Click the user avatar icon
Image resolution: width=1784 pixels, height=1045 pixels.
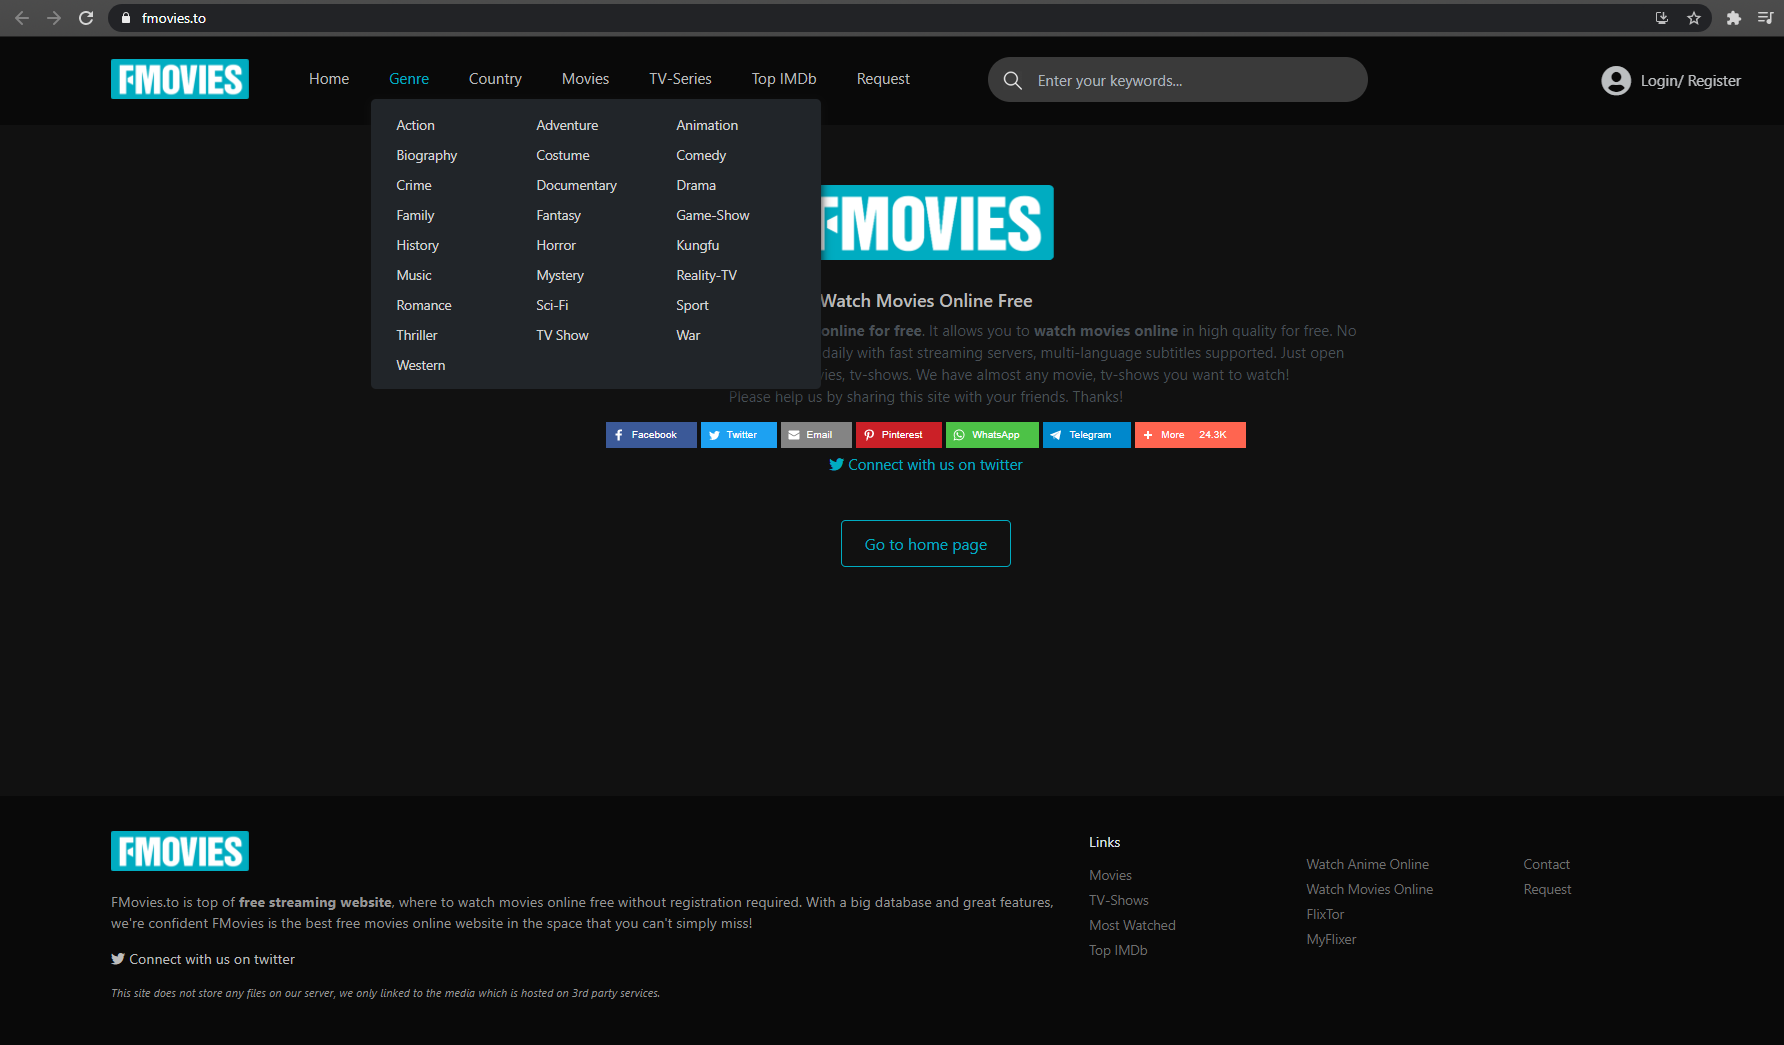tap(1616, 81)
